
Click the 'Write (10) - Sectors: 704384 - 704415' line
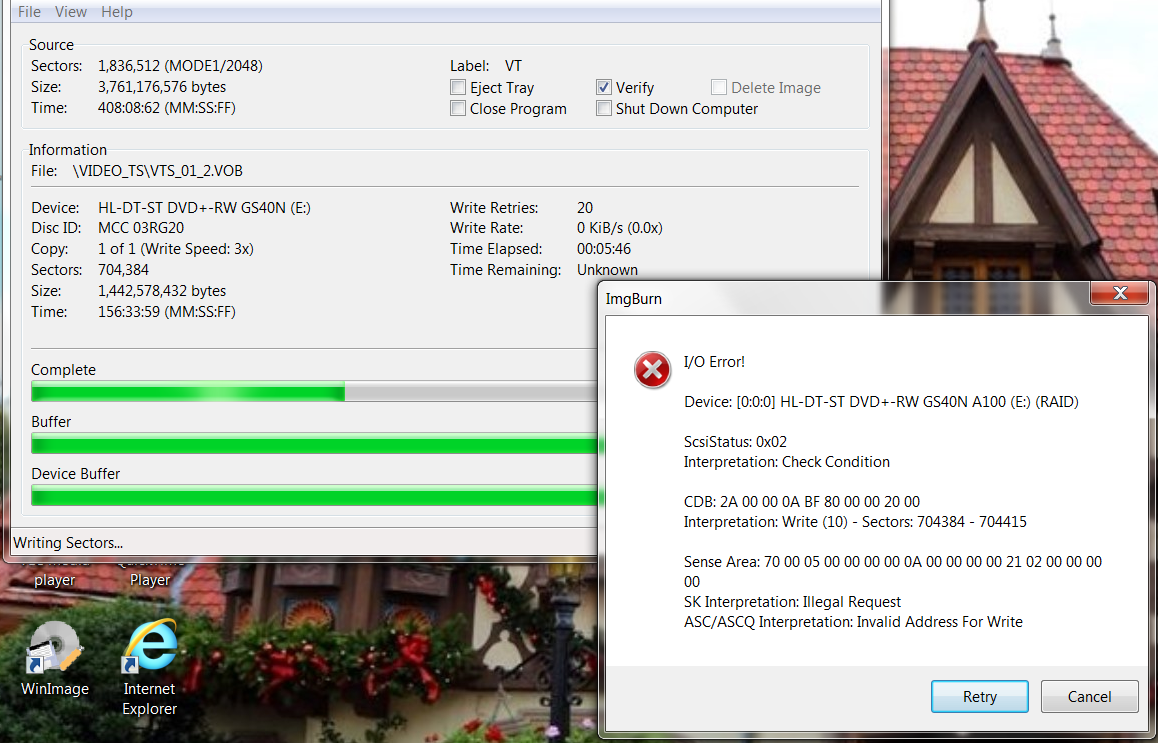click(855, 521)
